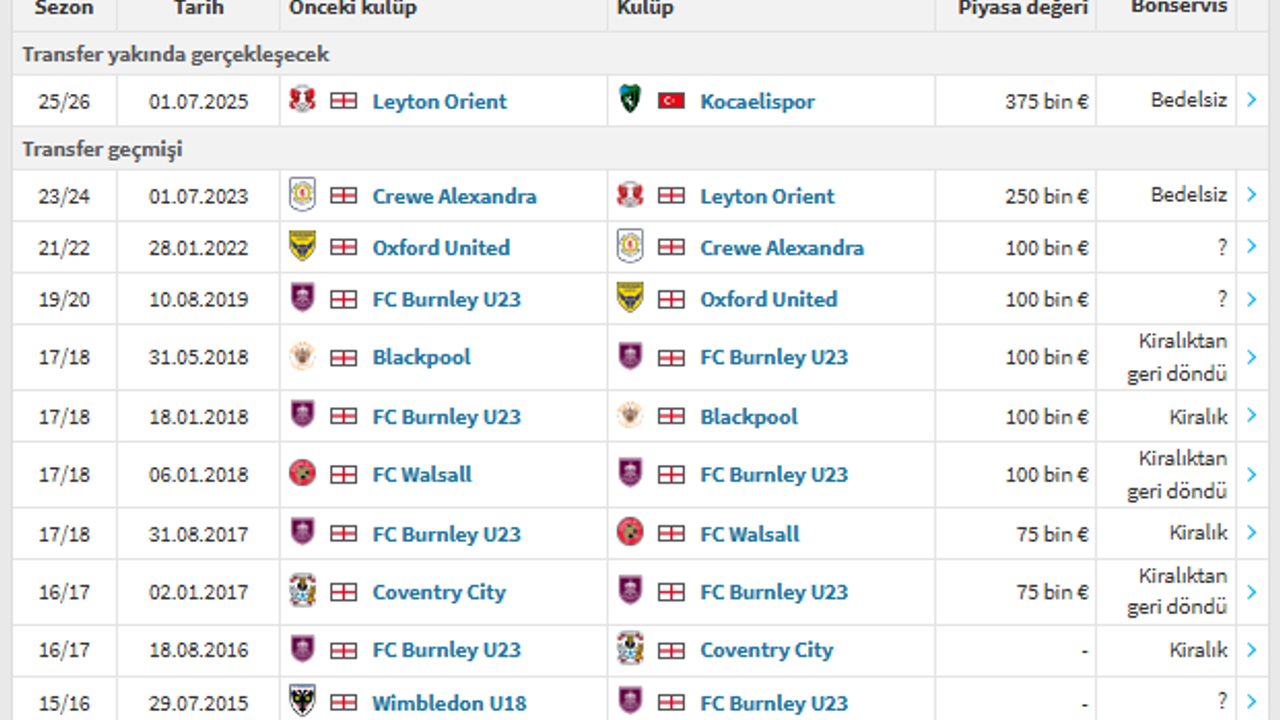Open the Kocaelispor club link
This screenshot has height=720, width=1280.
757,101
